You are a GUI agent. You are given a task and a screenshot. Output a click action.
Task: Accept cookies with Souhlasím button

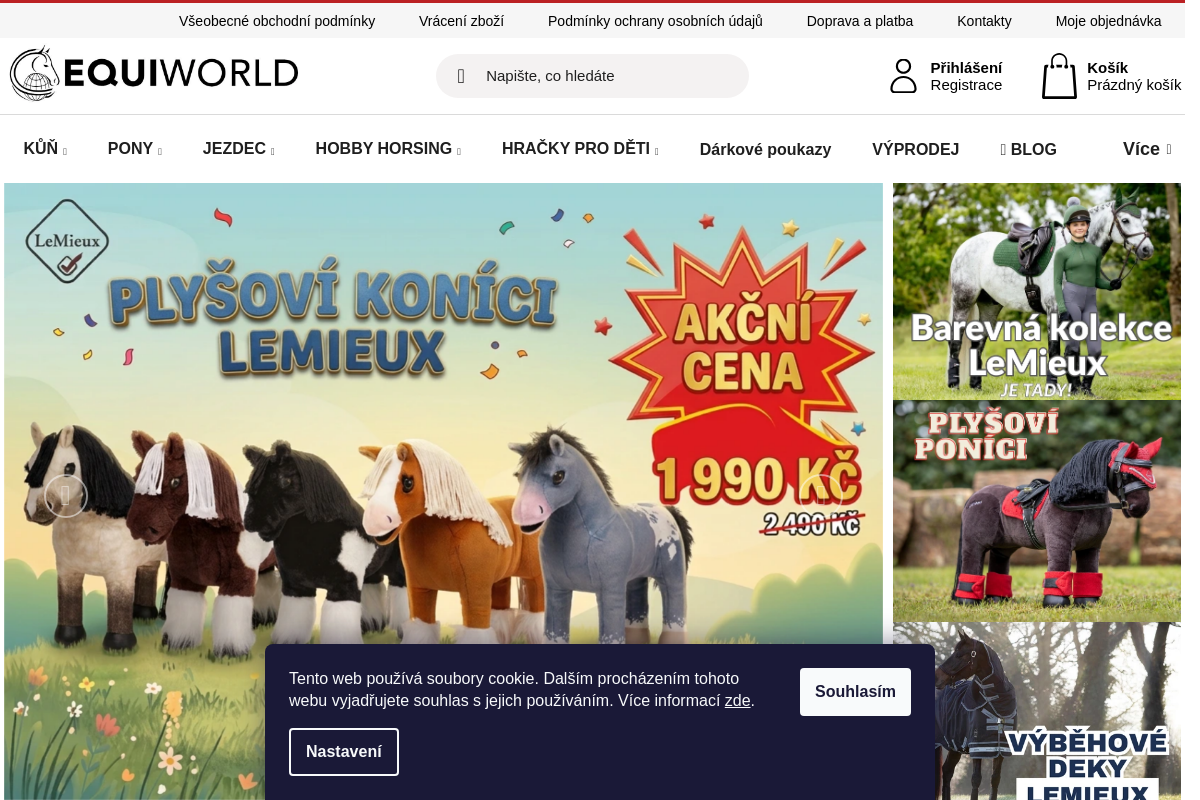pyautogui.click(x=855, y=692)
